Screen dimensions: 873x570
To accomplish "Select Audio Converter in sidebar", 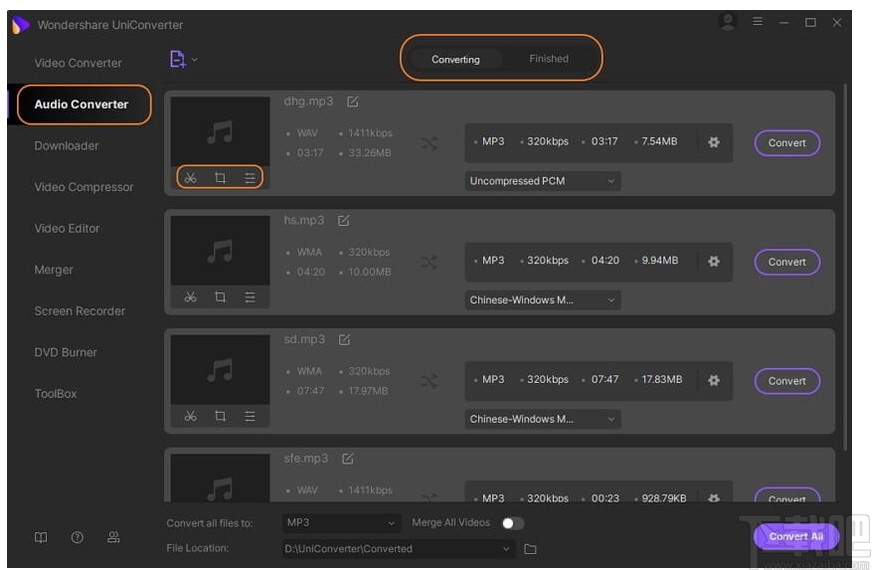I will 81,104.
